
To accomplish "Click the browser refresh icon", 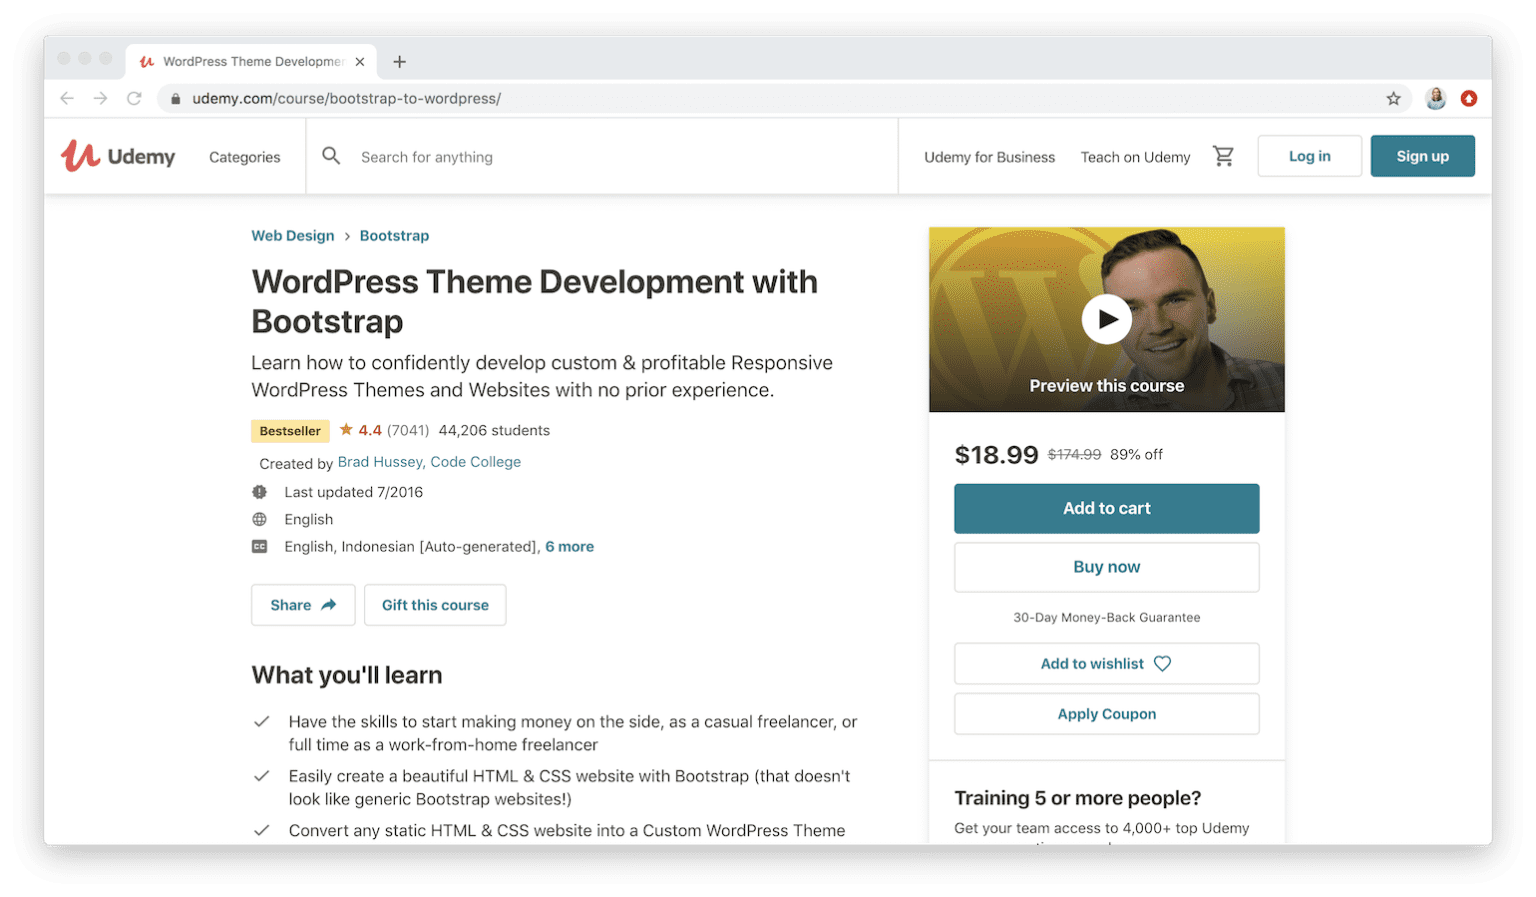I will click(x=134, y=98).
